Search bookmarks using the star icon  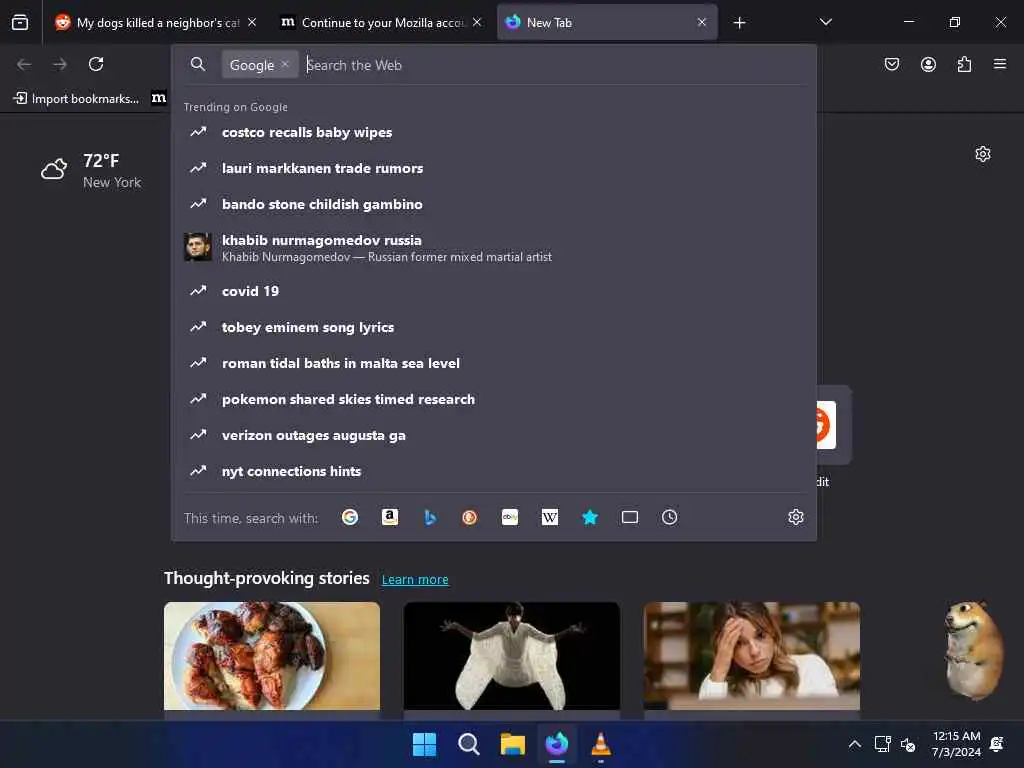590,517
